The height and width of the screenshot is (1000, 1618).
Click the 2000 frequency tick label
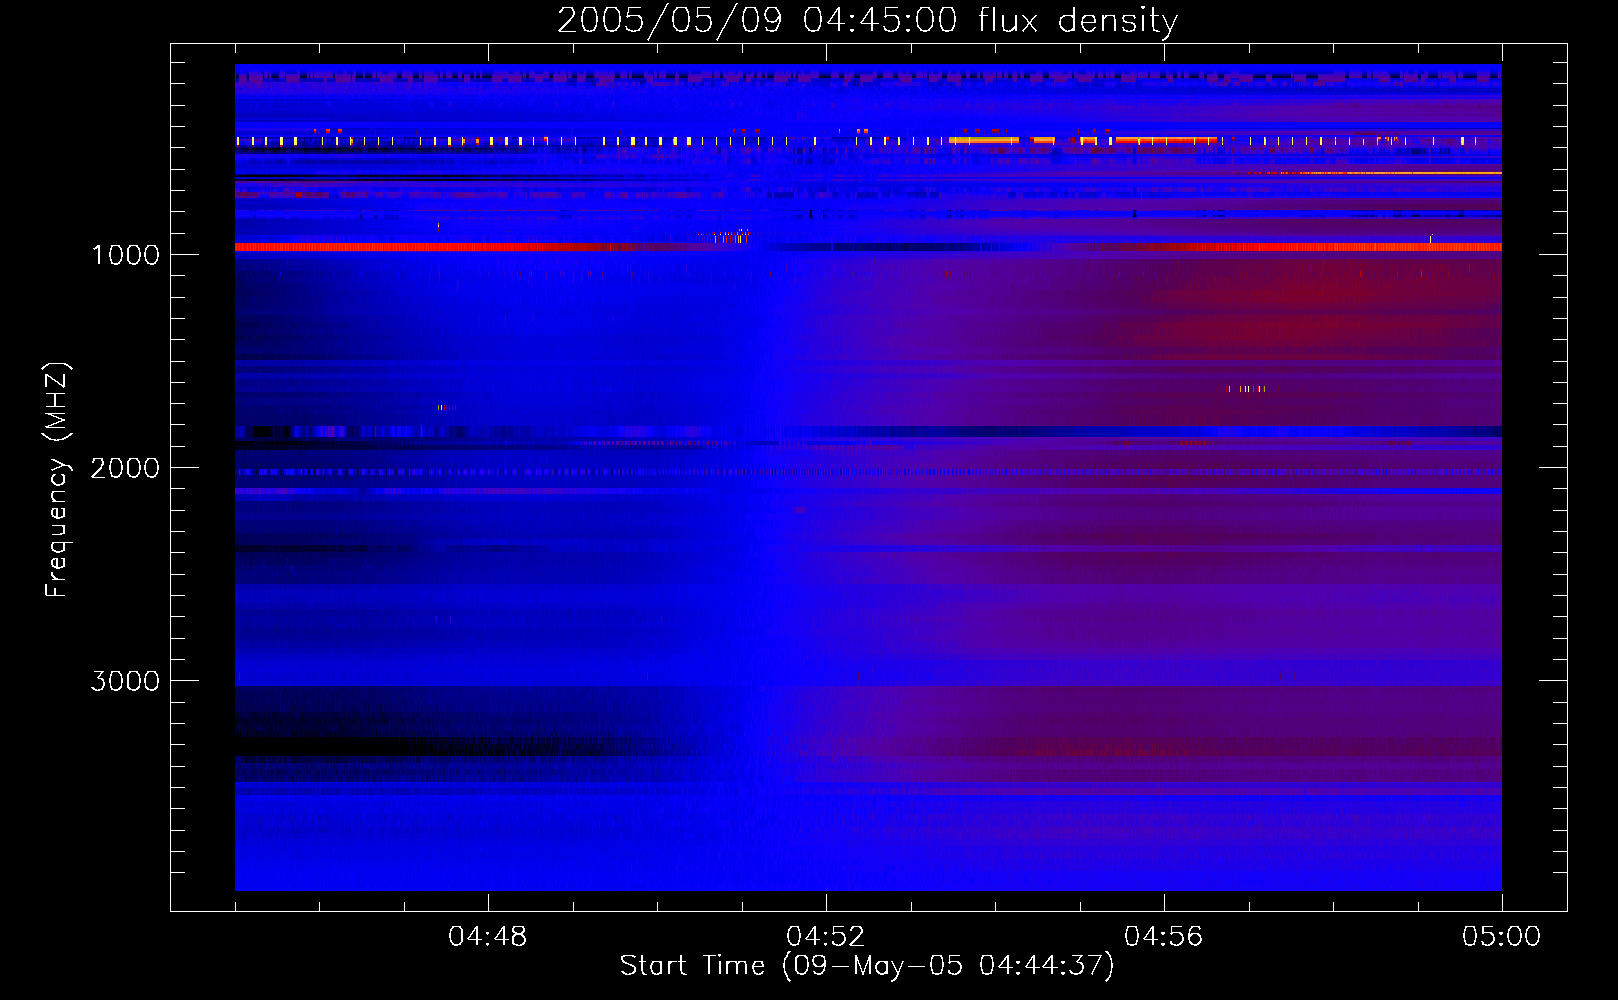[x=125, y=468]
